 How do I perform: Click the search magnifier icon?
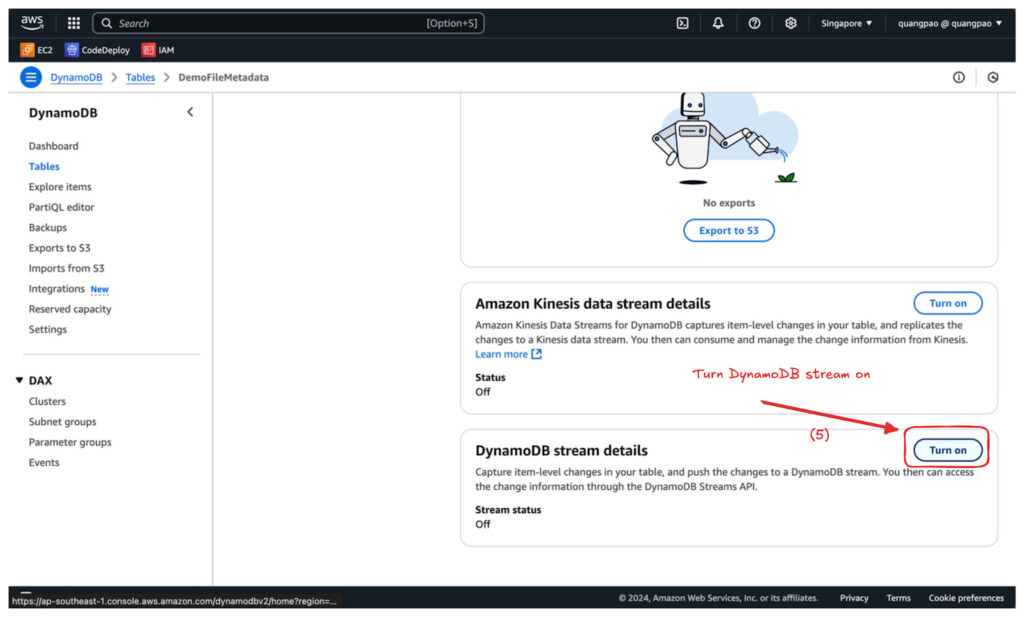point(106,23)
